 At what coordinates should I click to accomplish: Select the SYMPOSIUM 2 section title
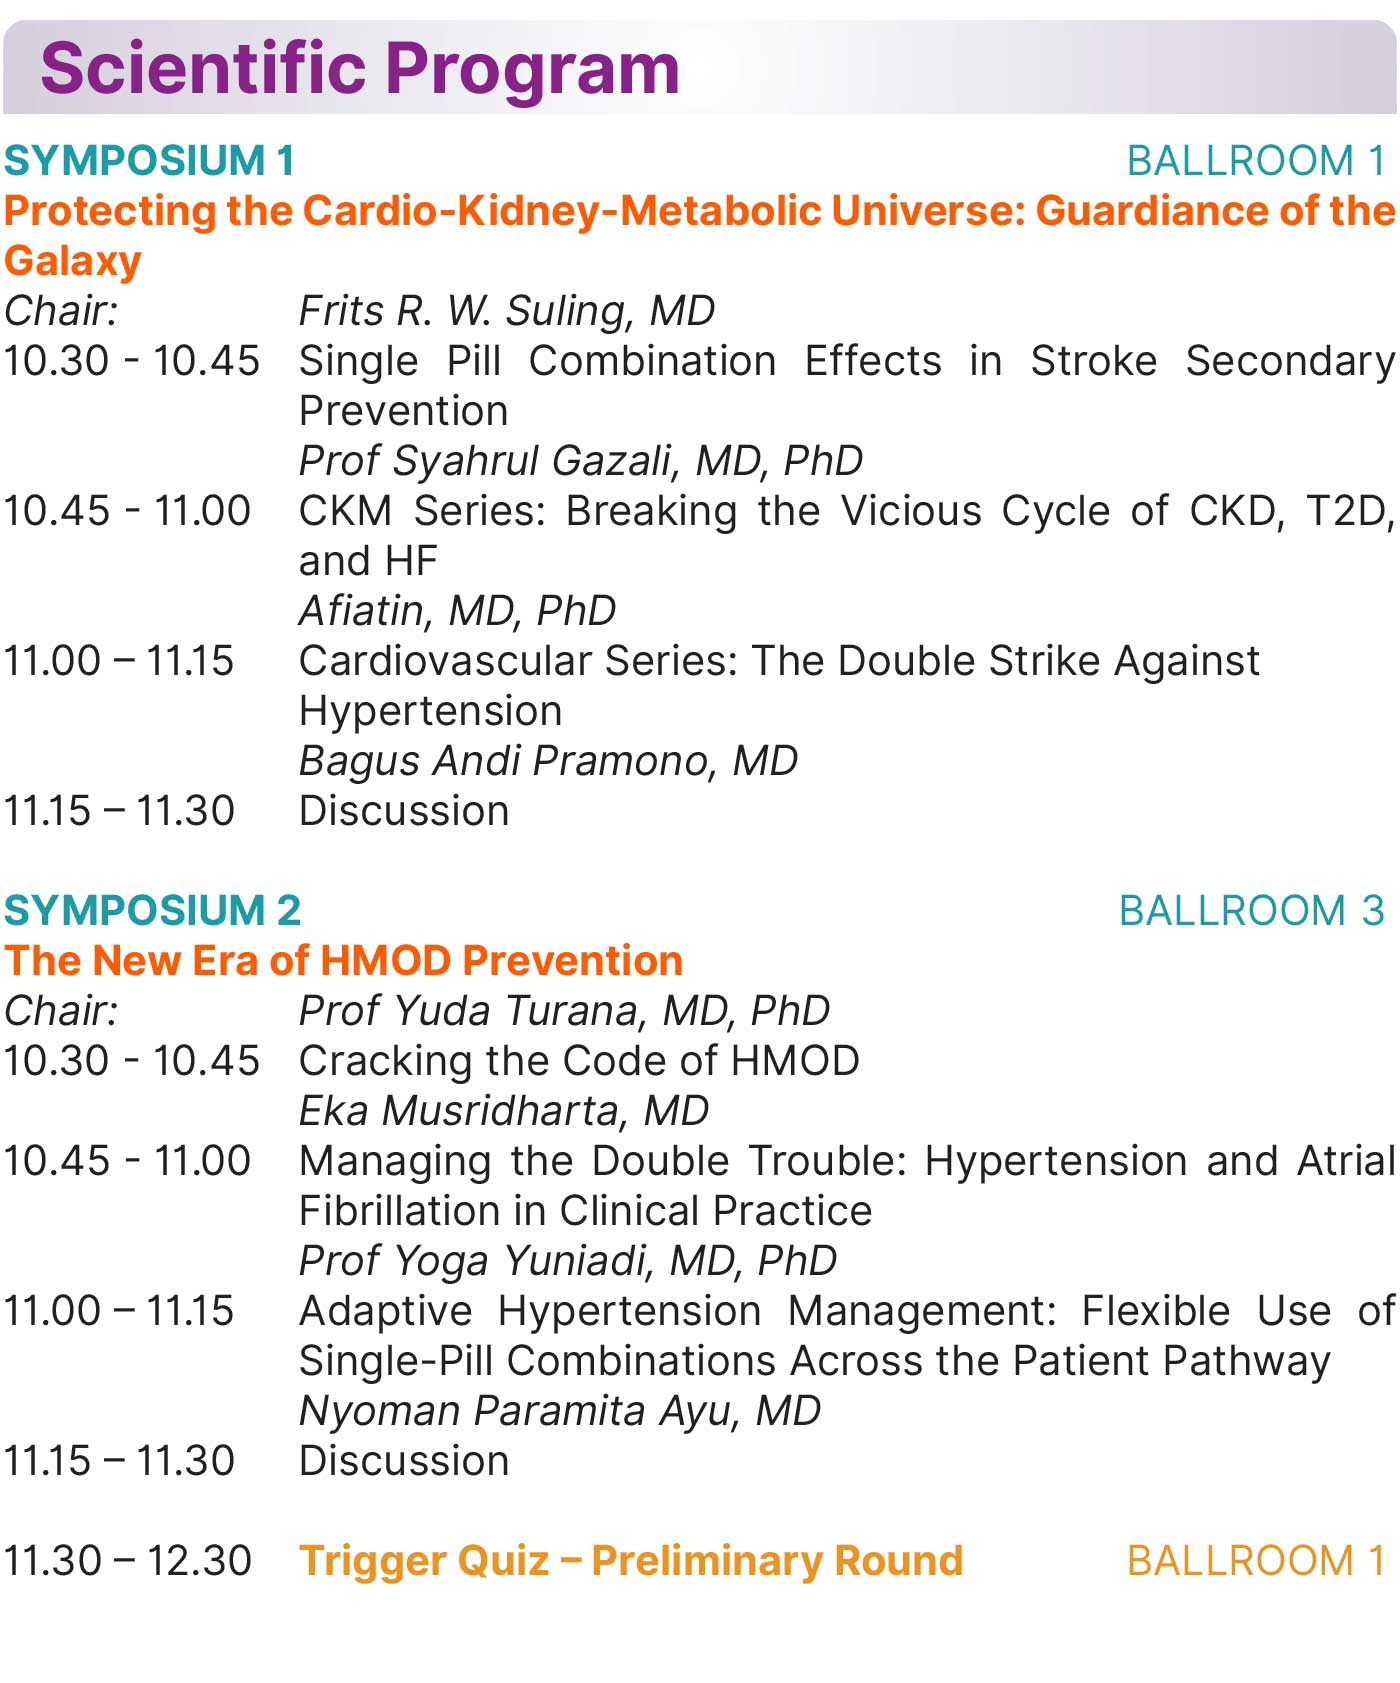[153, 911]
